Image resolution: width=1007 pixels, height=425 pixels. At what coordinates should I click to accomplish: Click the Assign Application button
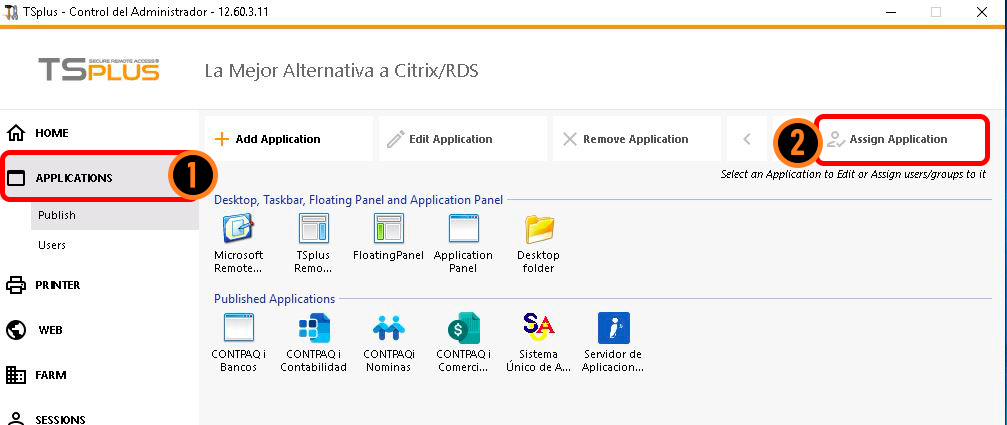900,139
